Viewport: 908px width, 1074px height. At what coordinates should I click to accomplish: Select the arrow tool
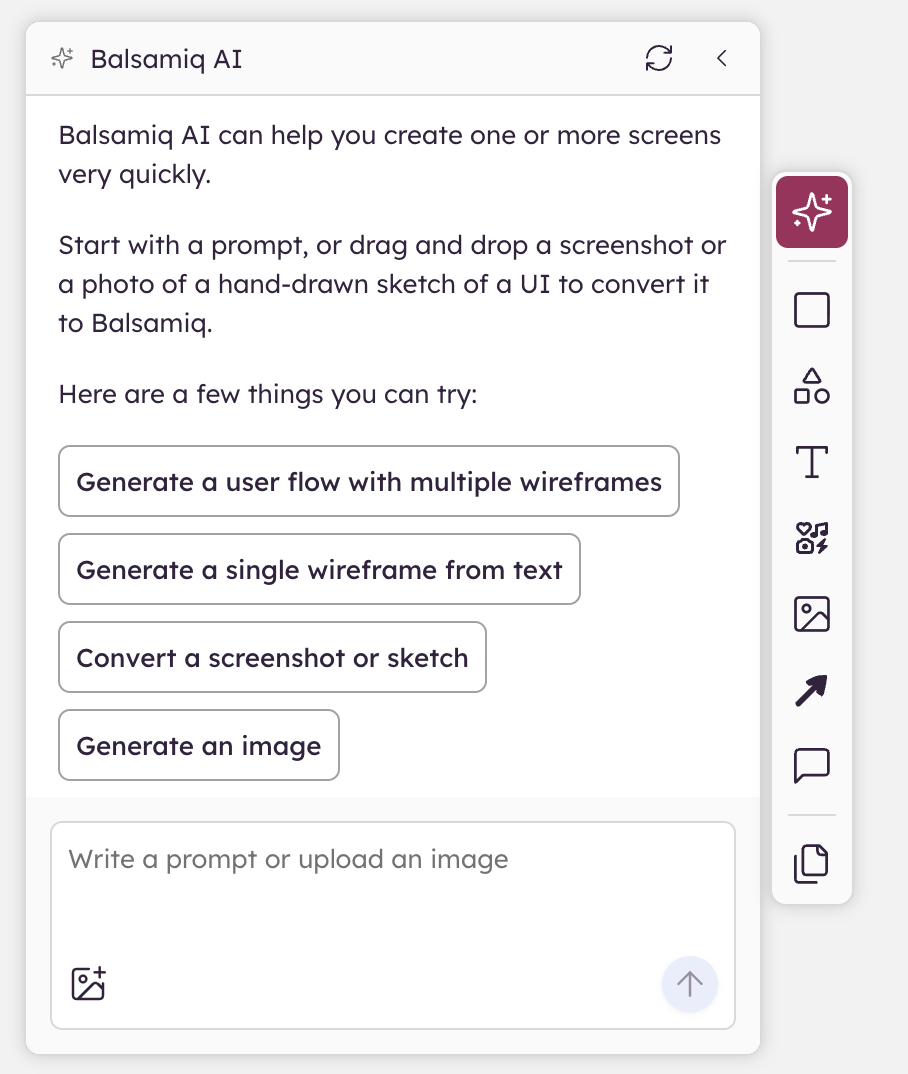coord(811,690)
